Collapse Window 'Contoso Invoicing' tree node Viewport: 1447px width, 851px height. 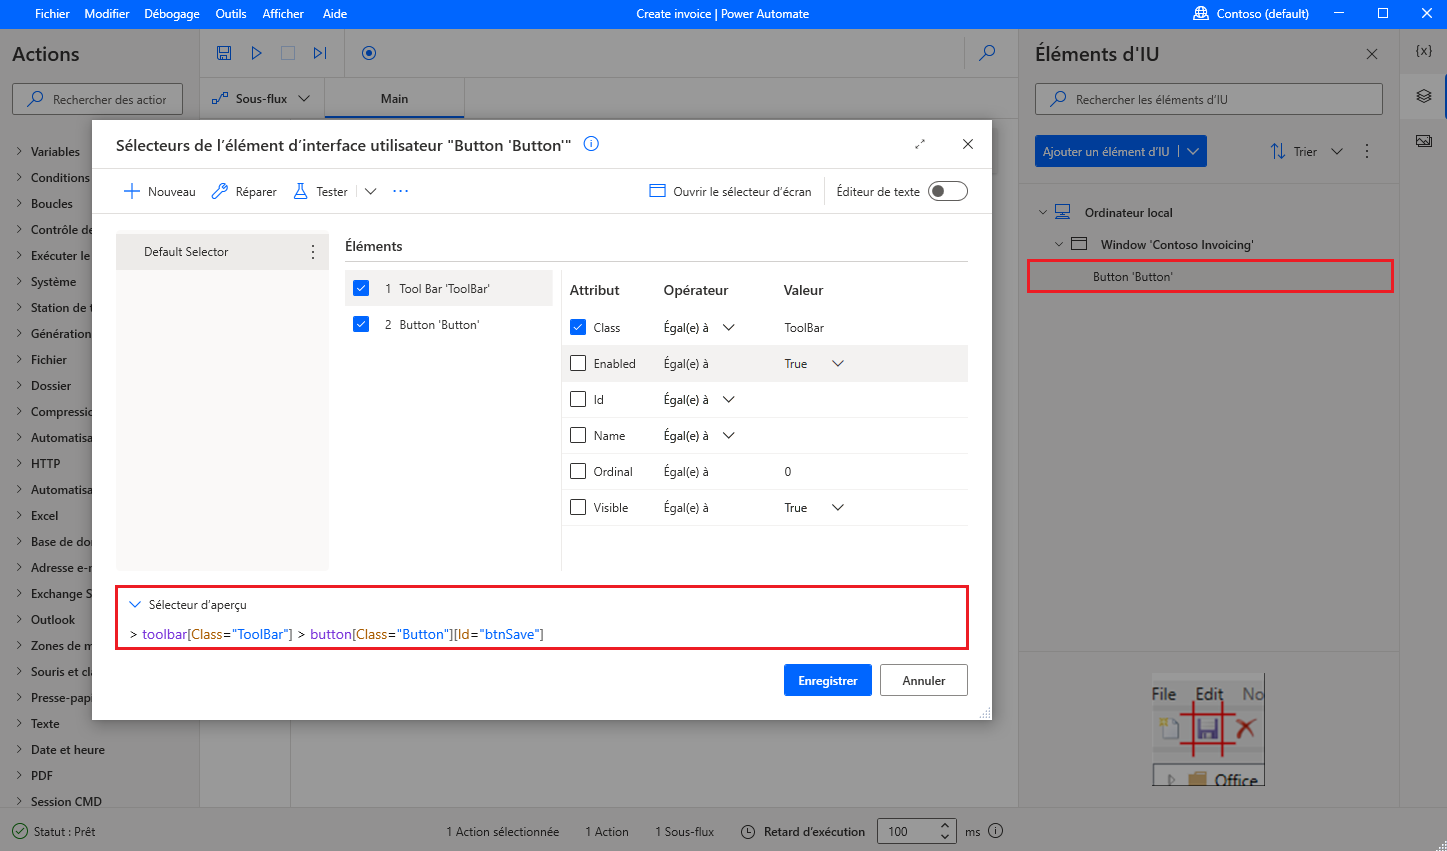tap(1059, 244)
